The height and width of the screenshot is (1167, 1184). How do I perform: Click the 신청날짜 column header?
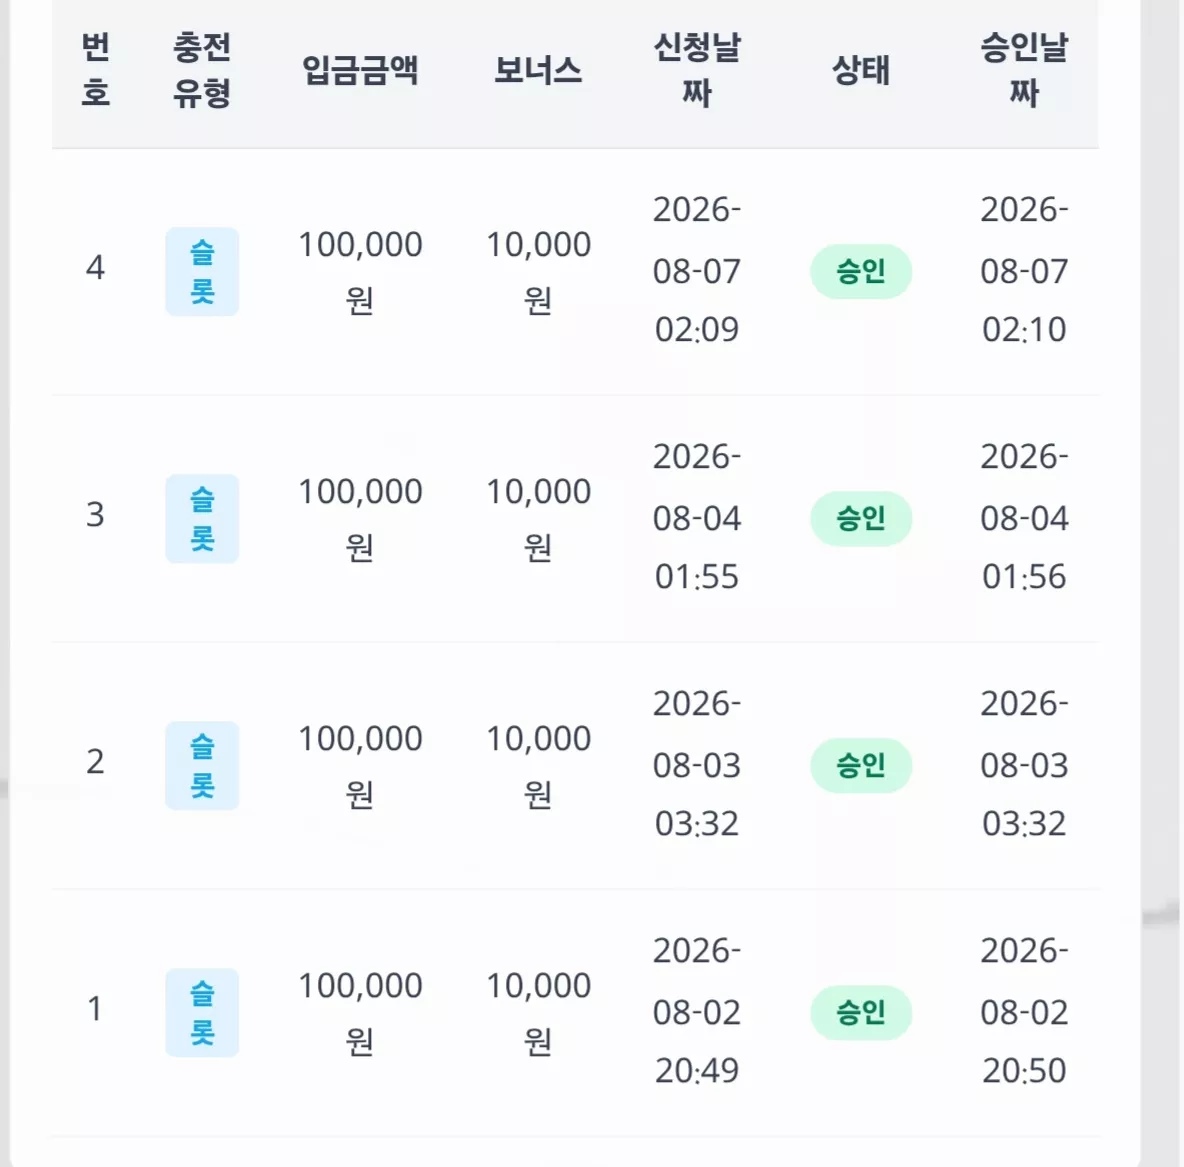tap(697, 69)
